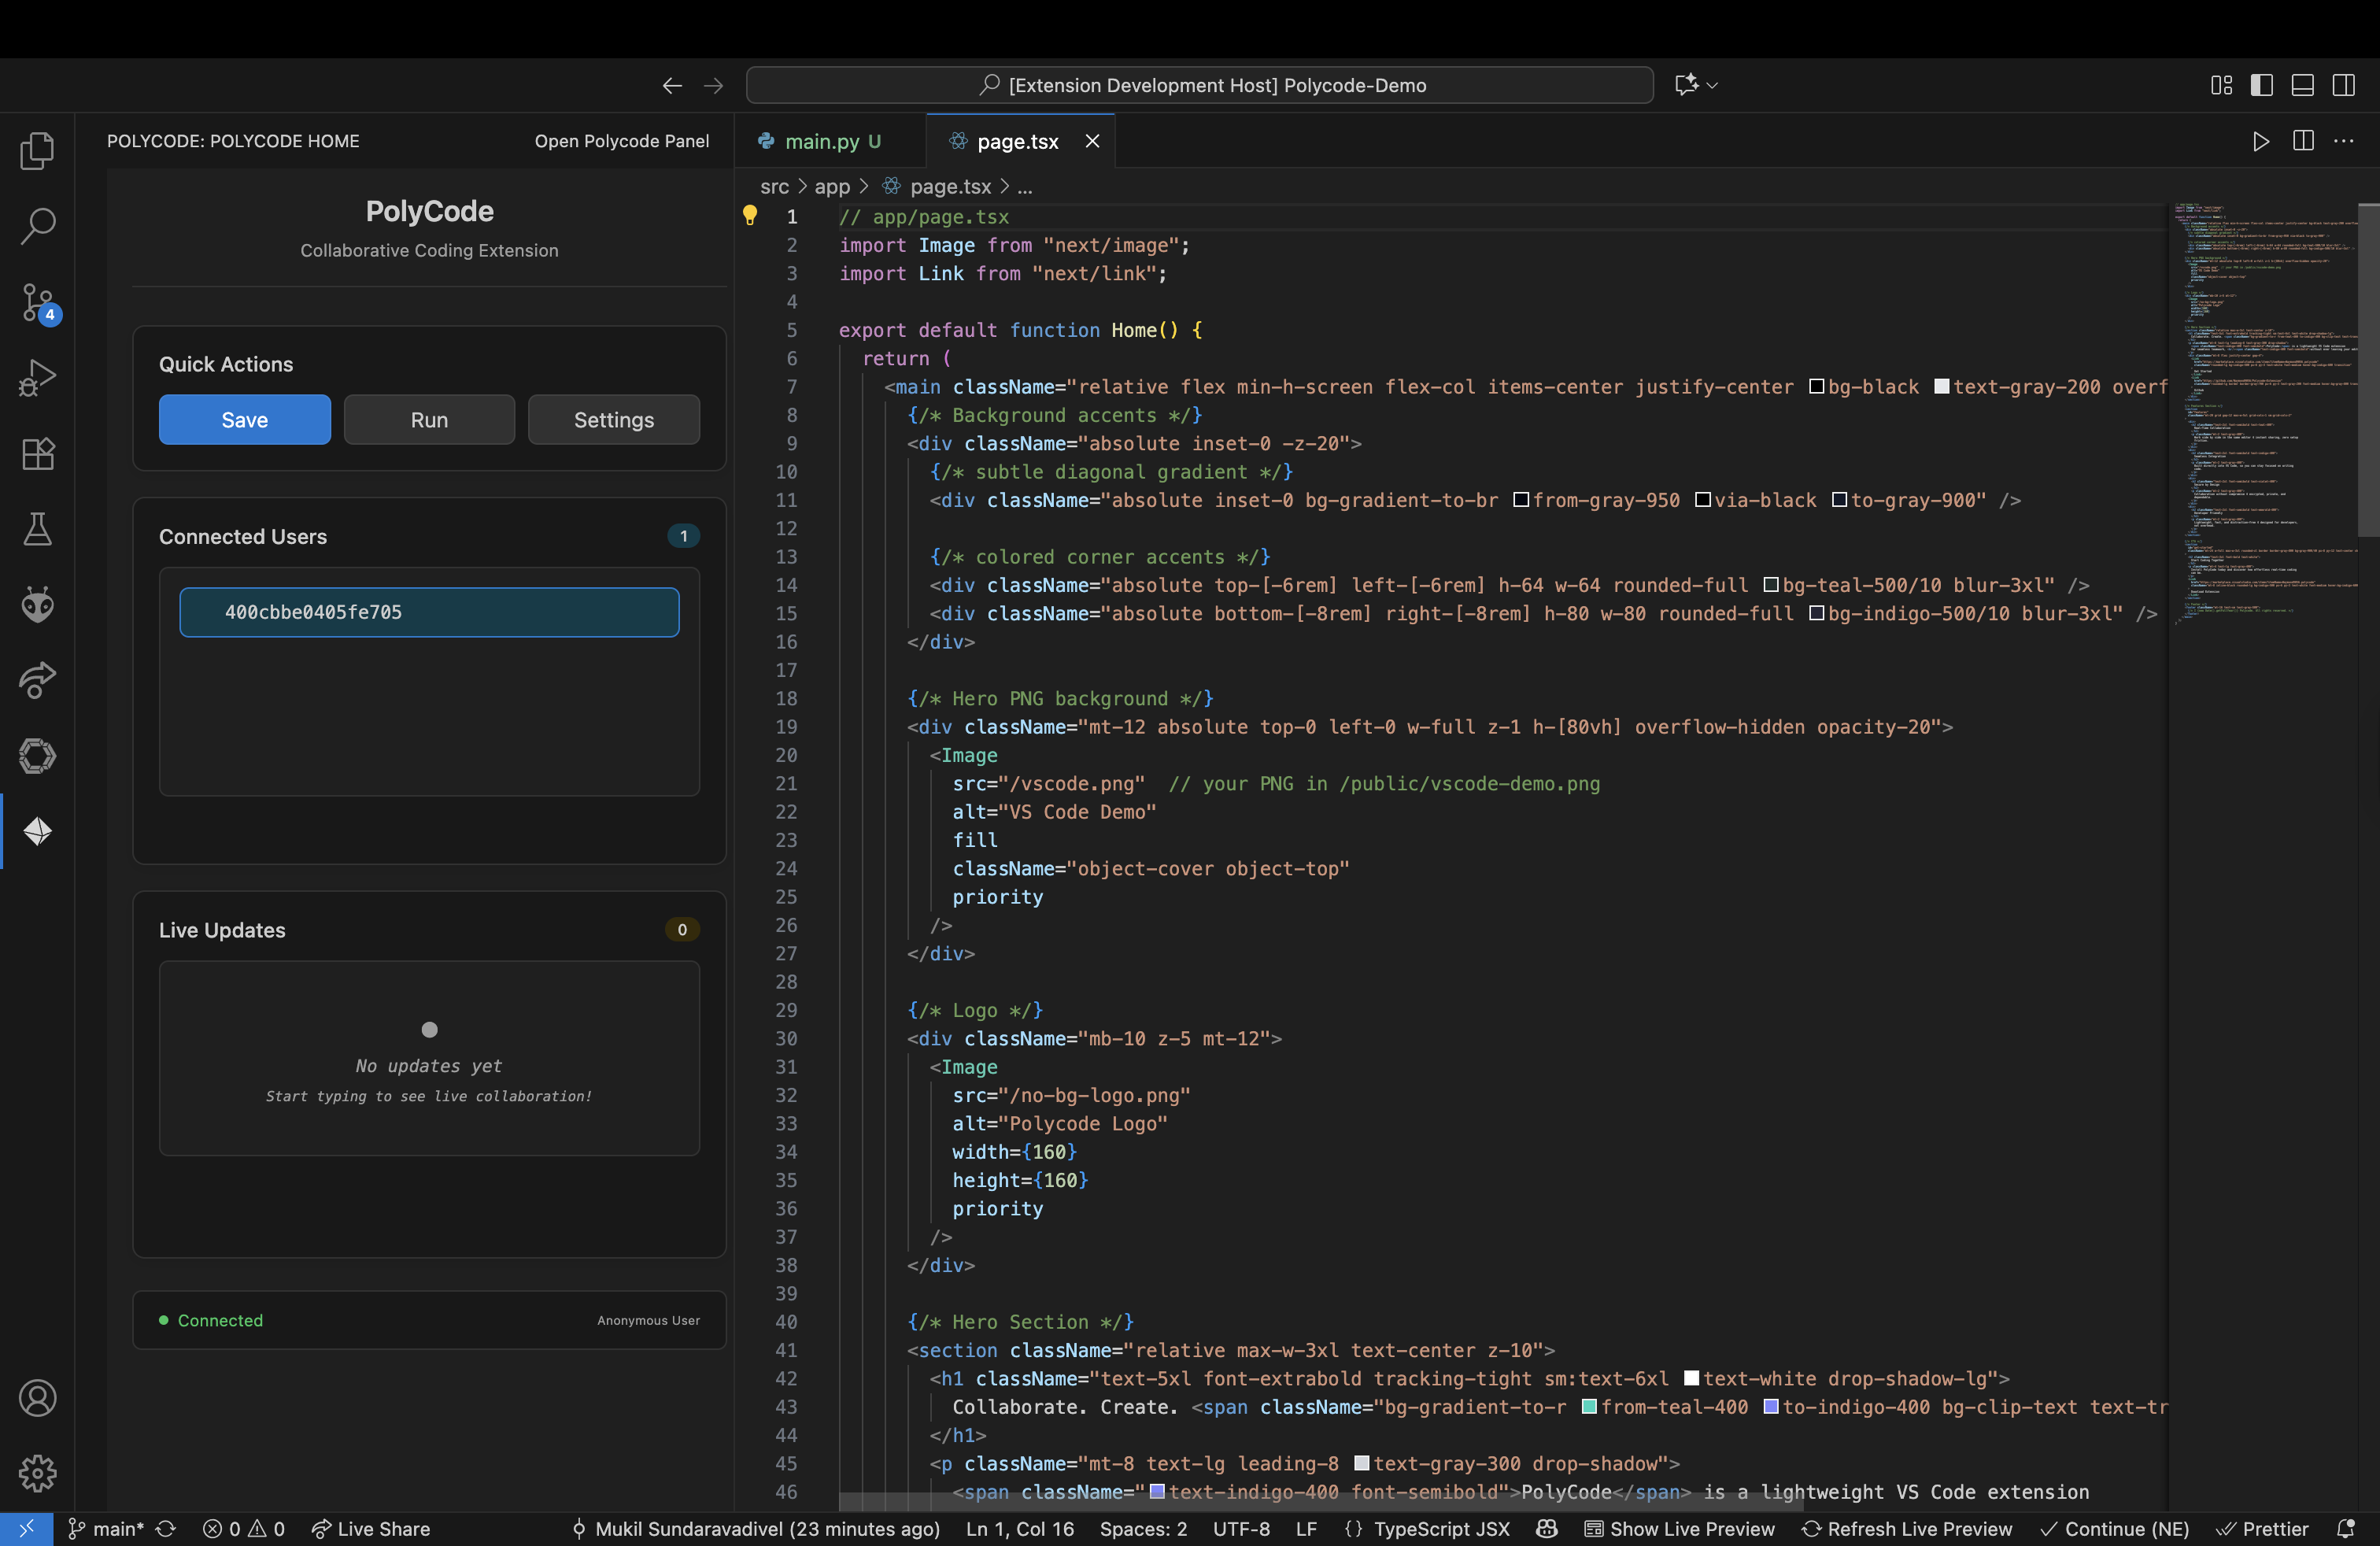Open Source Control view with badge
This screenshot has width=2380, height=1546.
coord(37,301)
